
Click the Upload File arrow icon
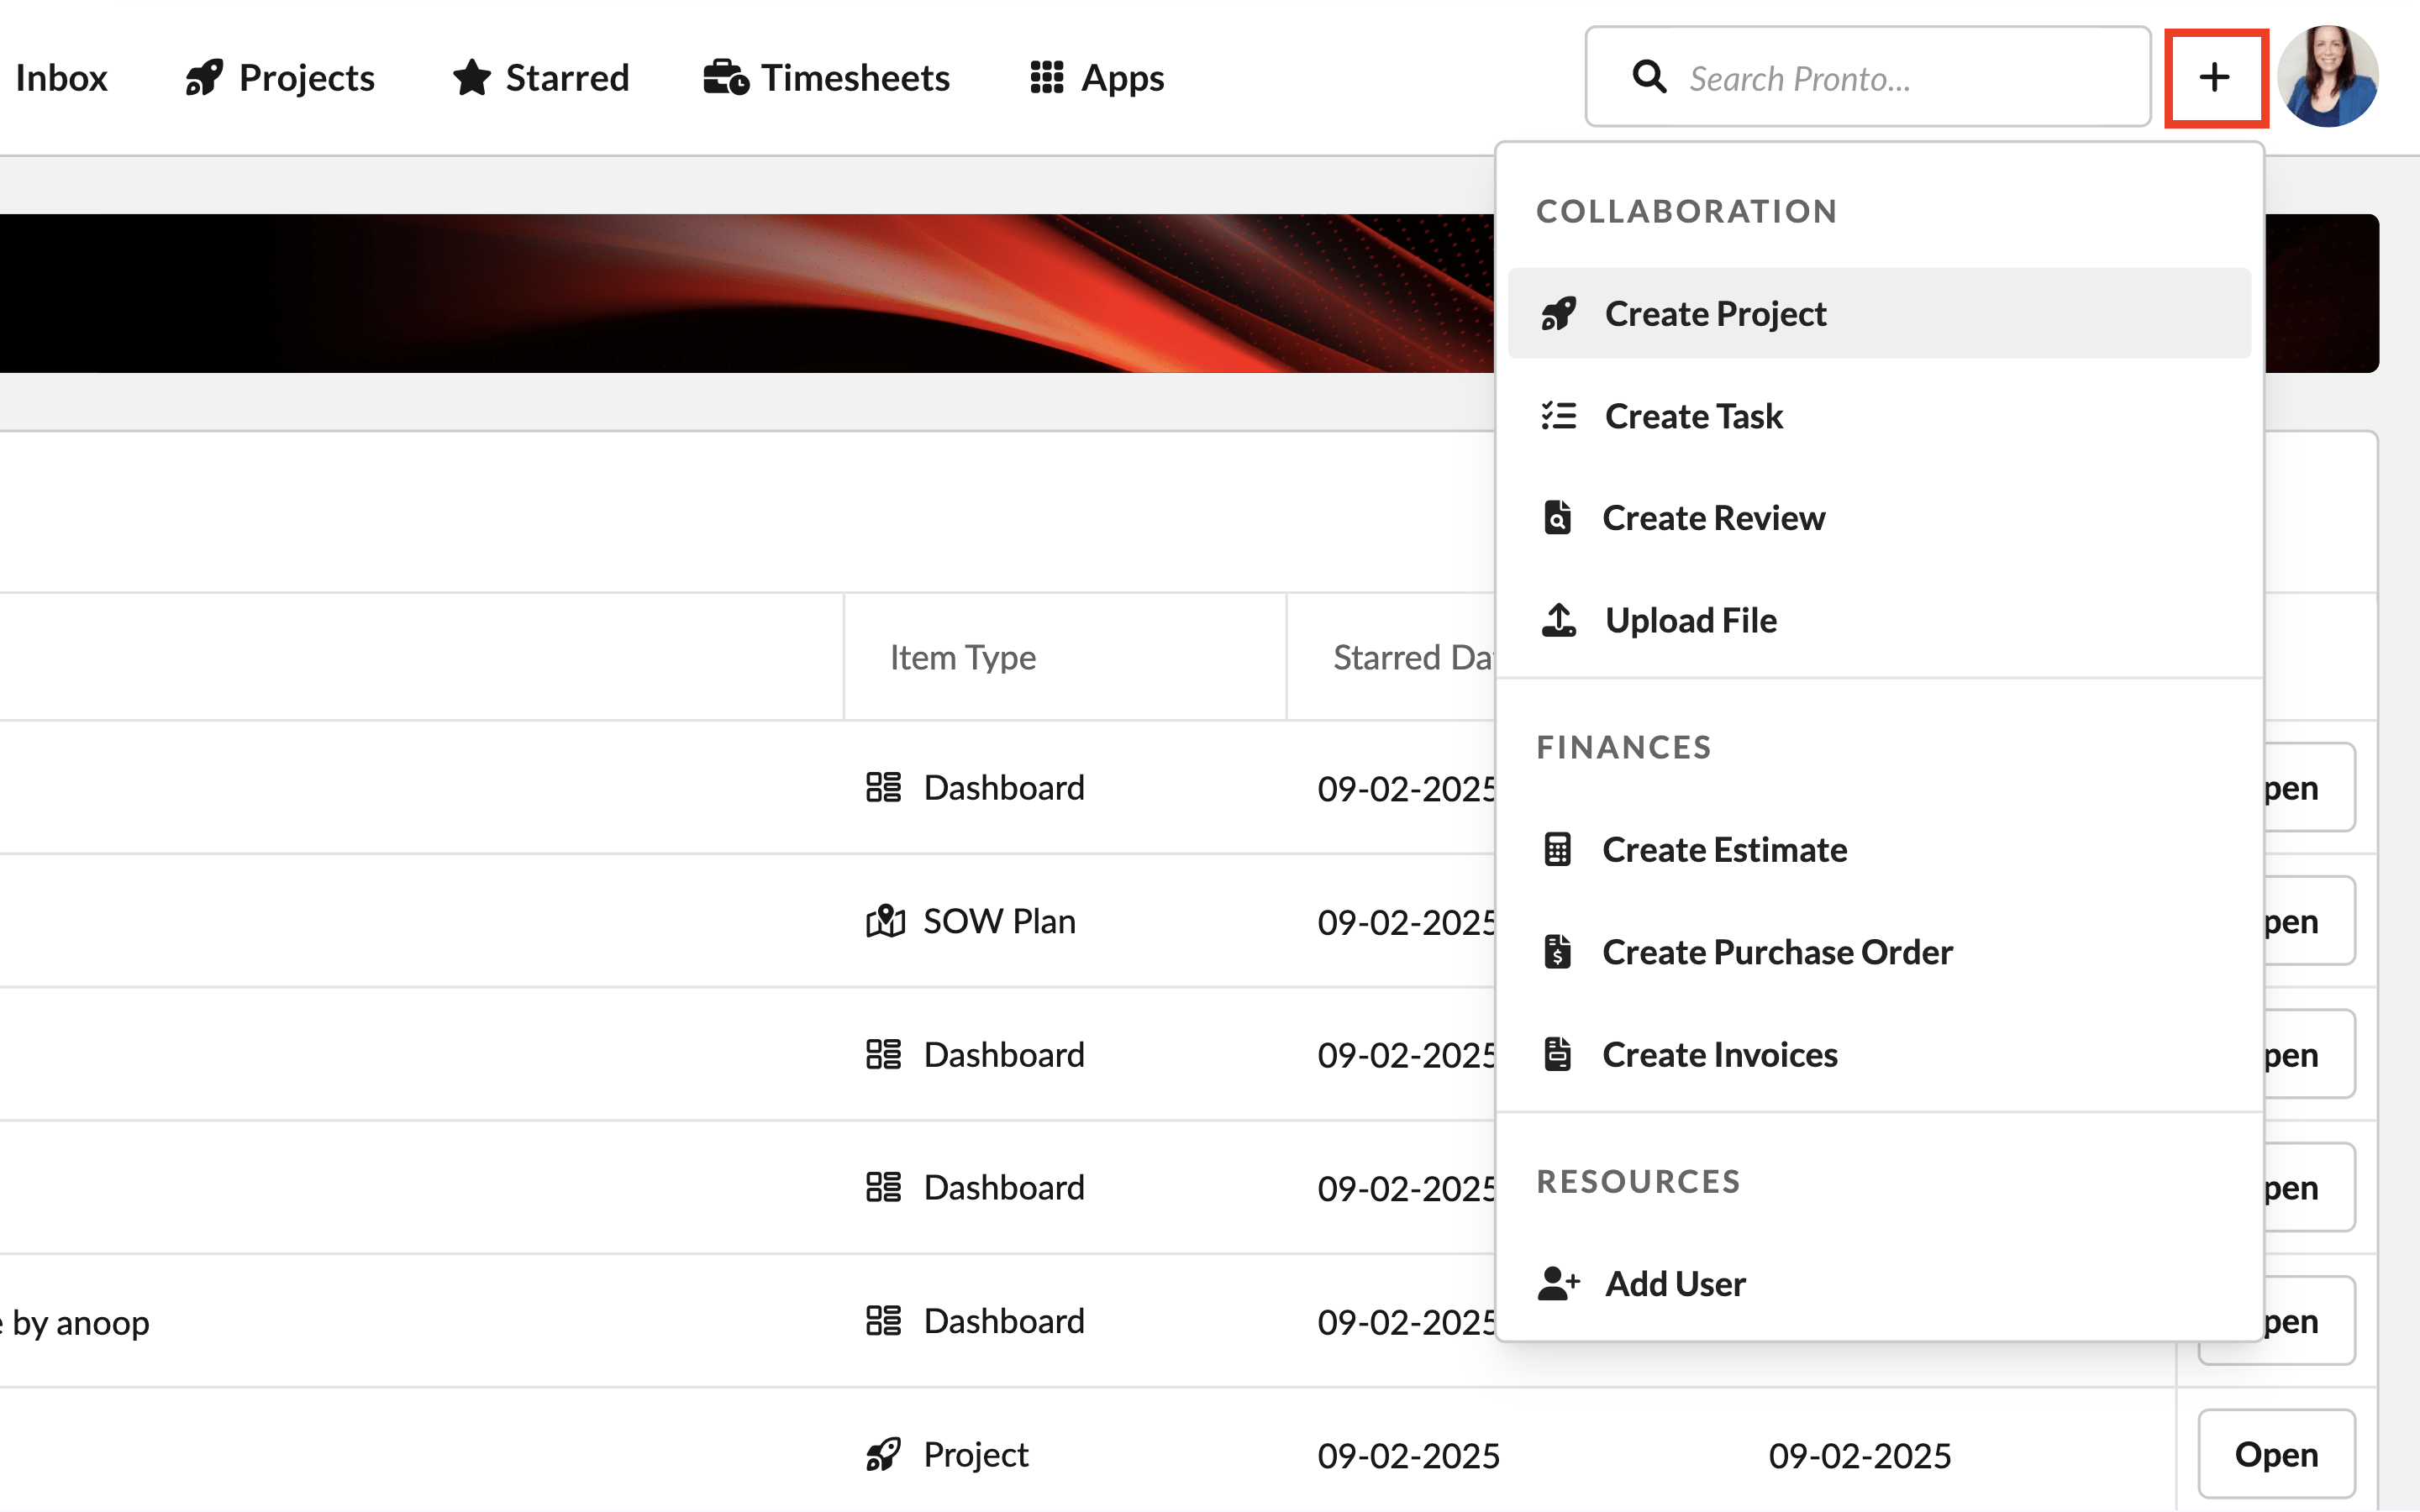[x=1557, y=619]
